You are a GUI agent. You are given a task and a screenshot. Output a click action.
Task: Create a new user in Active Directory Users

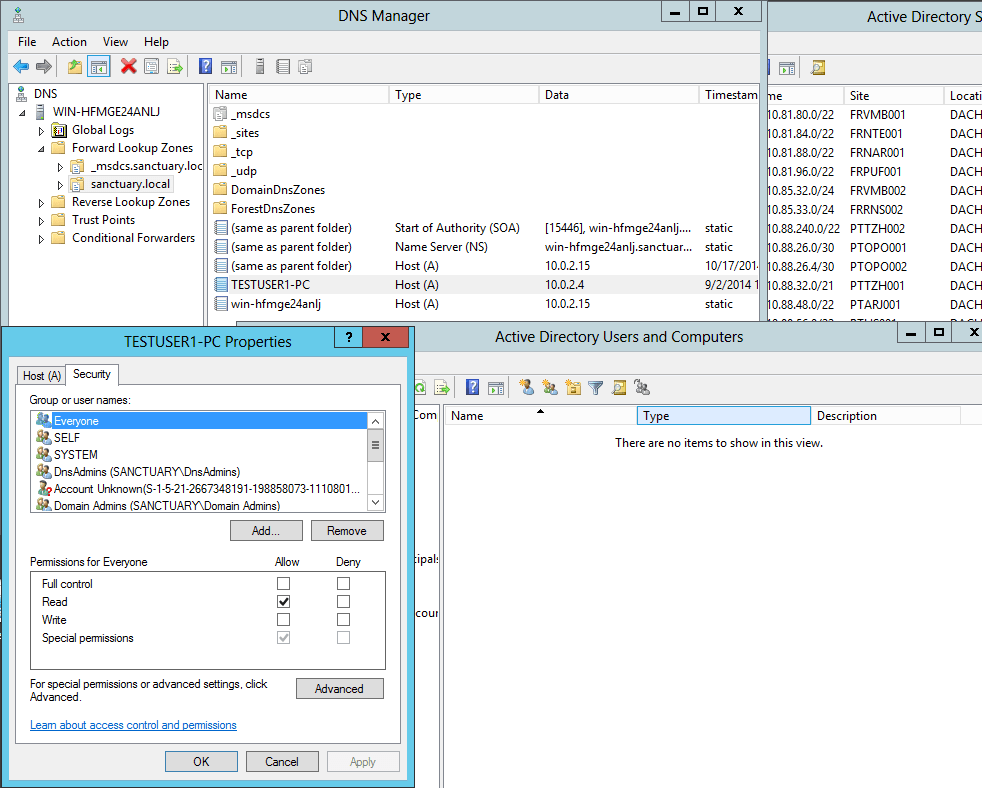tap(528, 387)
